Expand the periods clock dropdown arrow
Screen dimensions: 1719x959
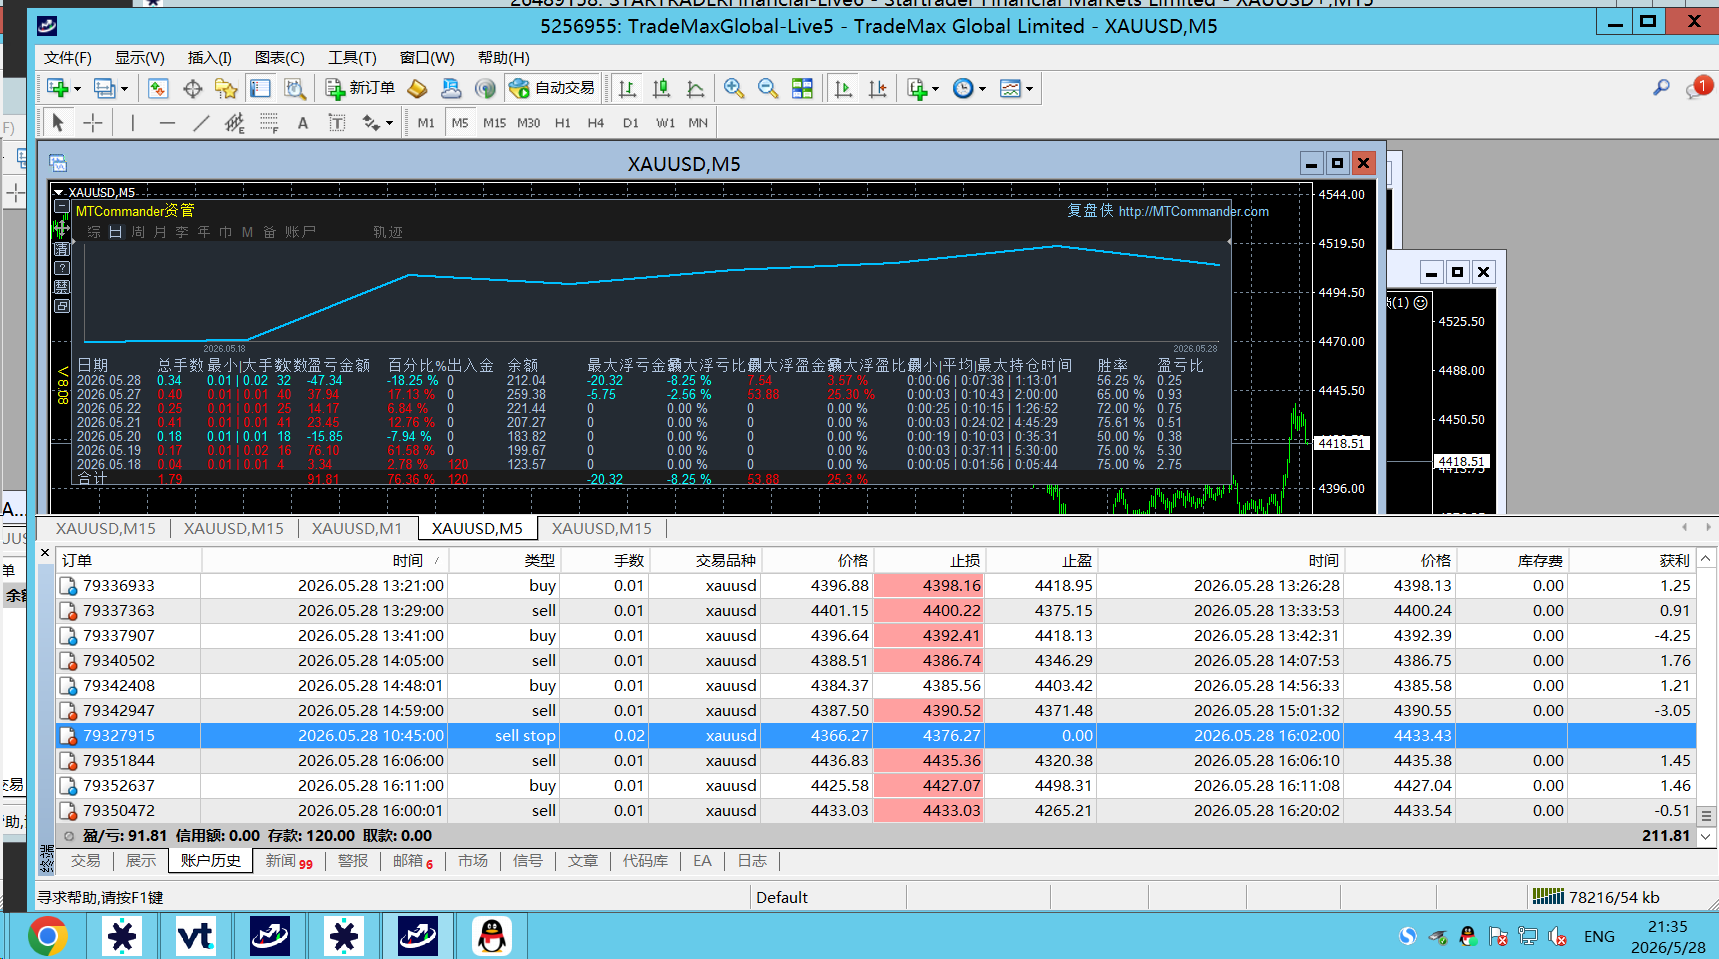tap(982, 89)
